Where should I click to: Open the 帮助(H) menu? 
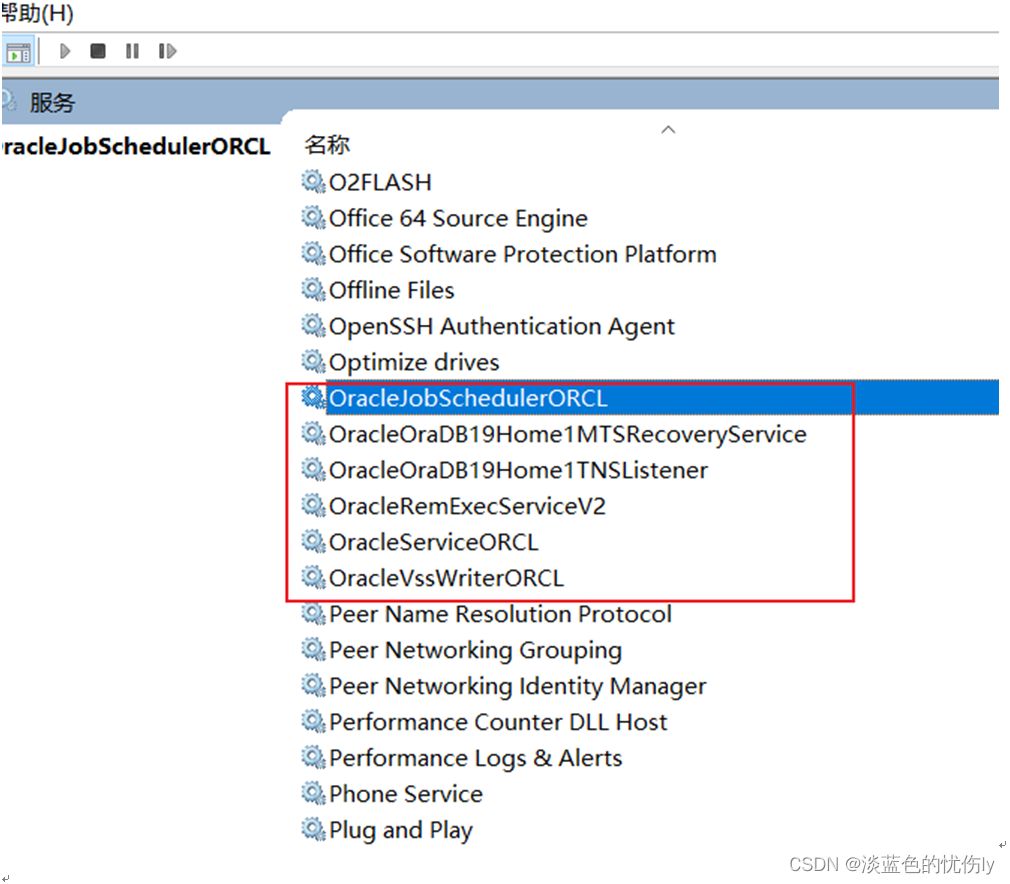point(37,13)
